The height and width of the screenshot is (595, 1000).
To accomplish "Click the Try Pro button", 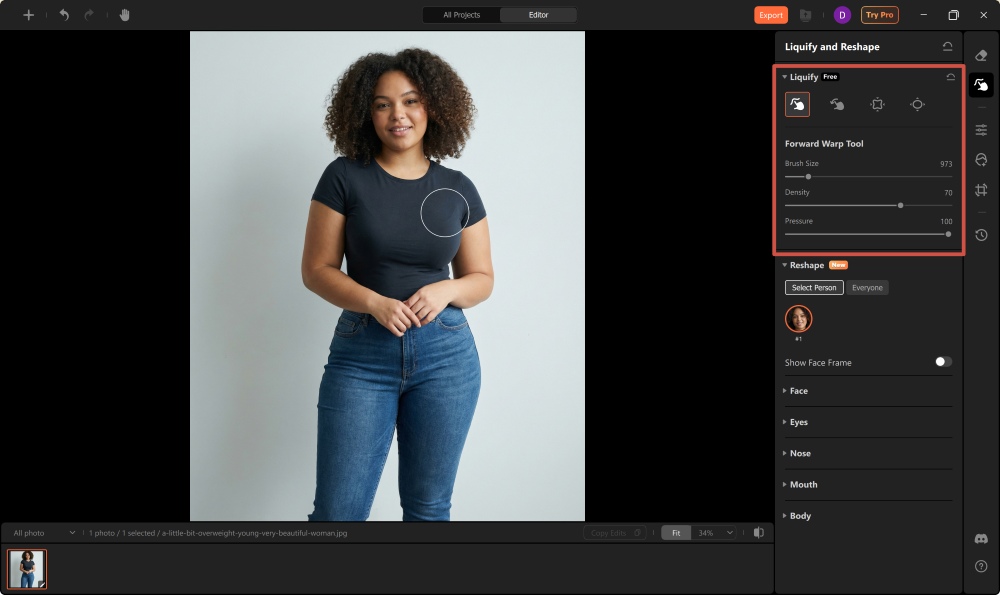I will pos(879,15).
